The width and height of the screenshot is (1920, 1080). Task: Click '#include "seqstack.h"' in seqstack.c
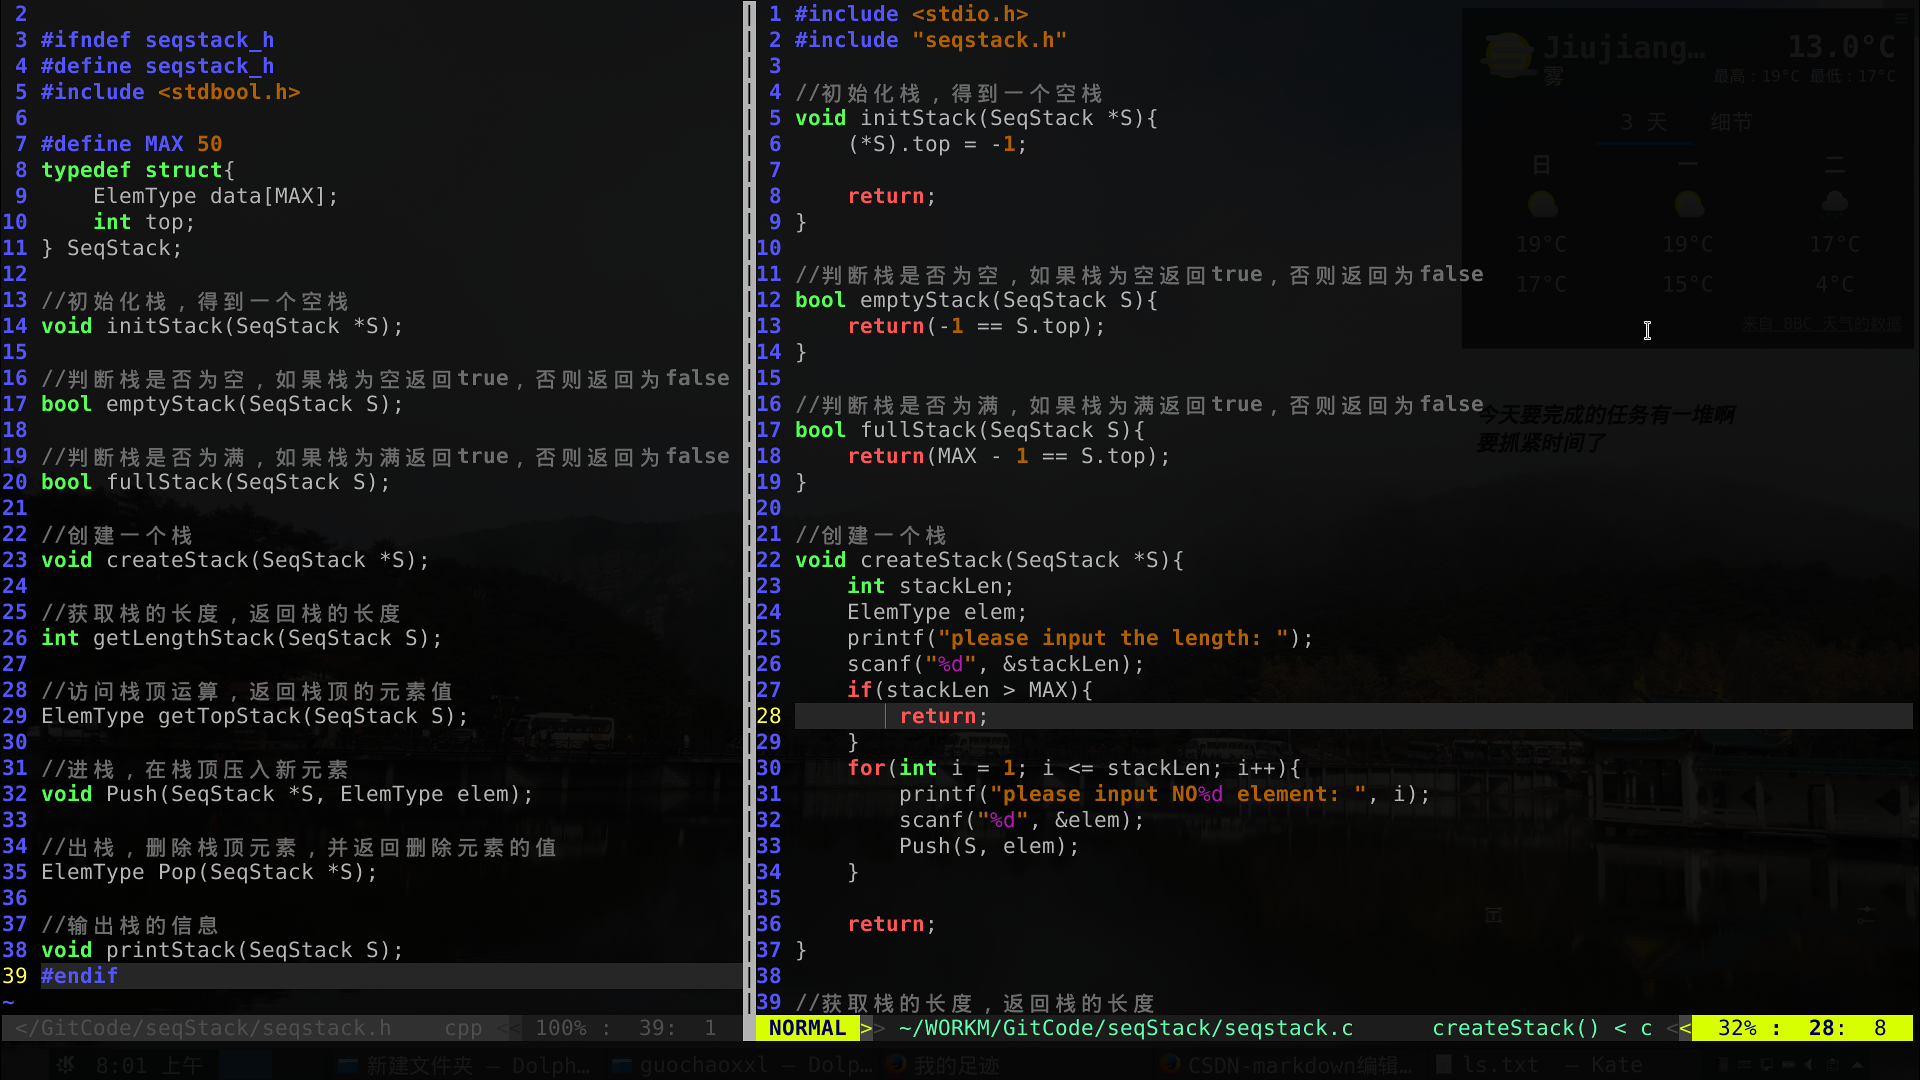coord(931,40)
